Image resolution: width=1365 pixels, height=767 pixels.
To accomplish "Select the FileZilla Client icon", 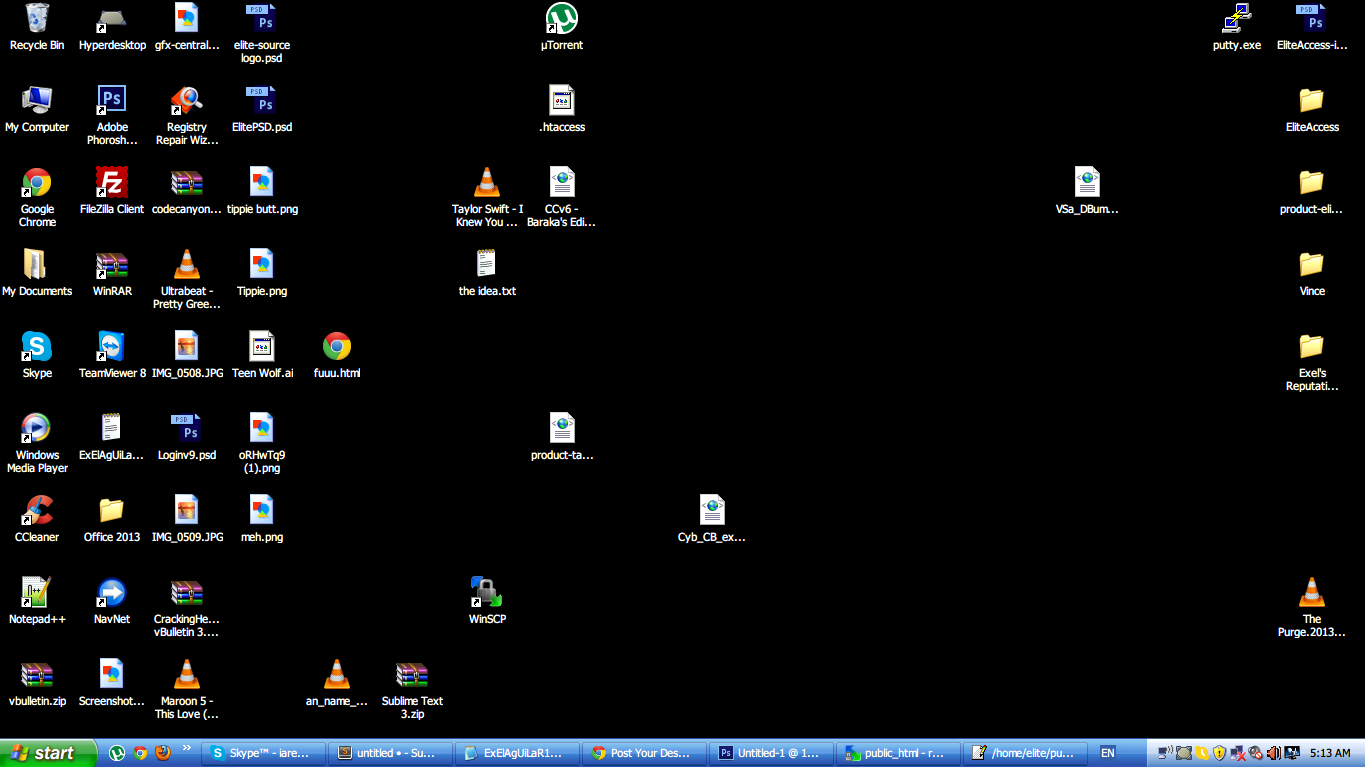I will tap(112, 183).
